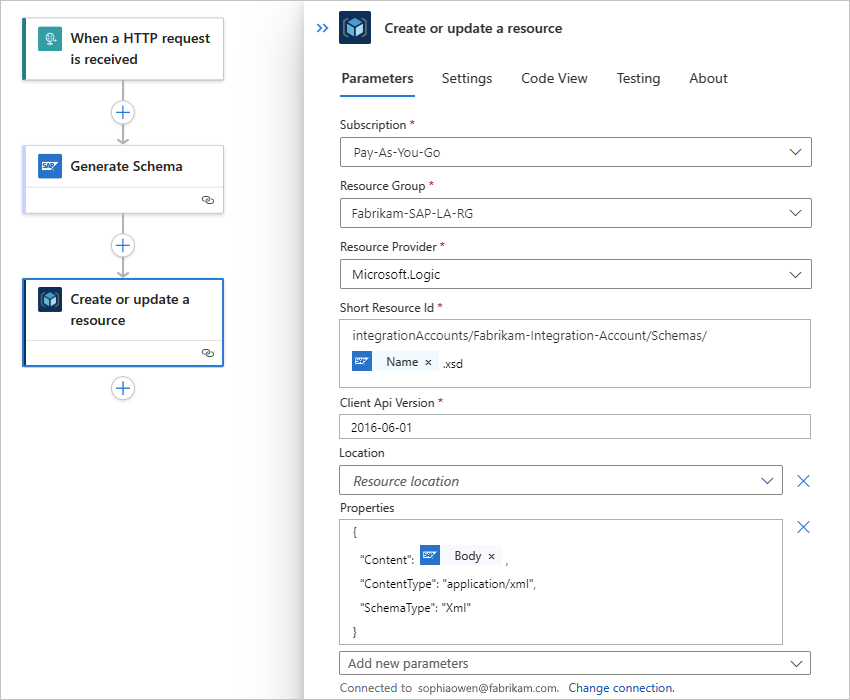The image size is (850, 700).
Task: Add a step after Create or update a resource
Action: click(123, 388)
